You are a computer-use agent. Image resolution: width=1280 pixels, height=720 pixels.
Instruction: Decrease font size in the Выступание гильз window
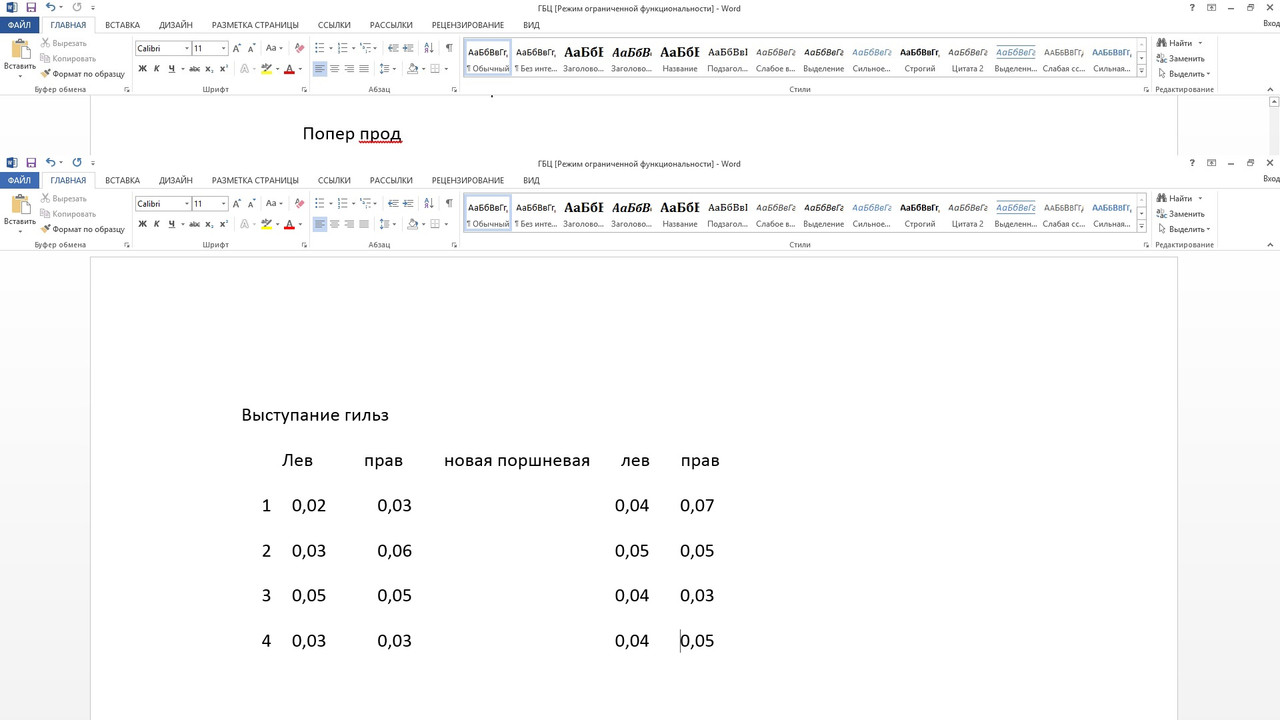coord(251,203)
